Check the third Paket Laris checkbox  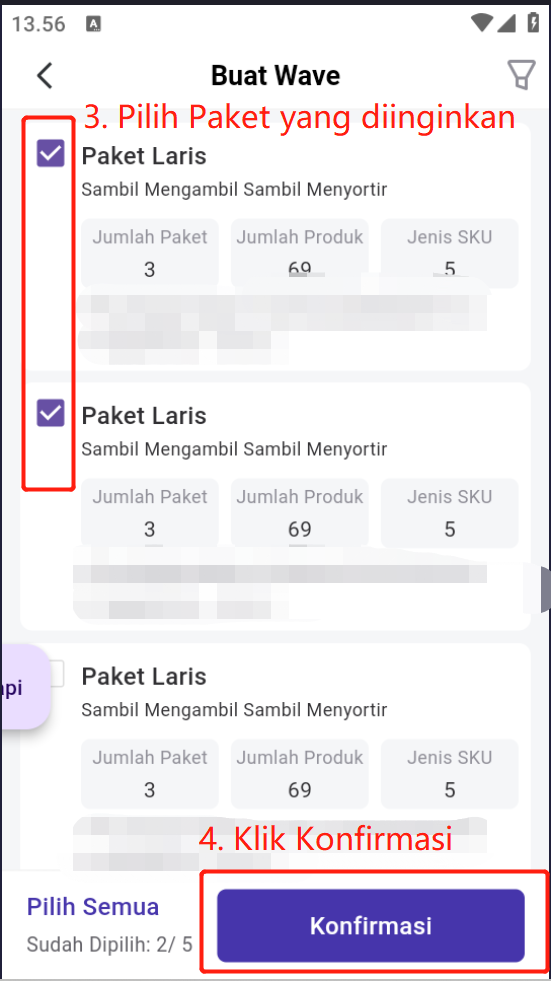56,674
